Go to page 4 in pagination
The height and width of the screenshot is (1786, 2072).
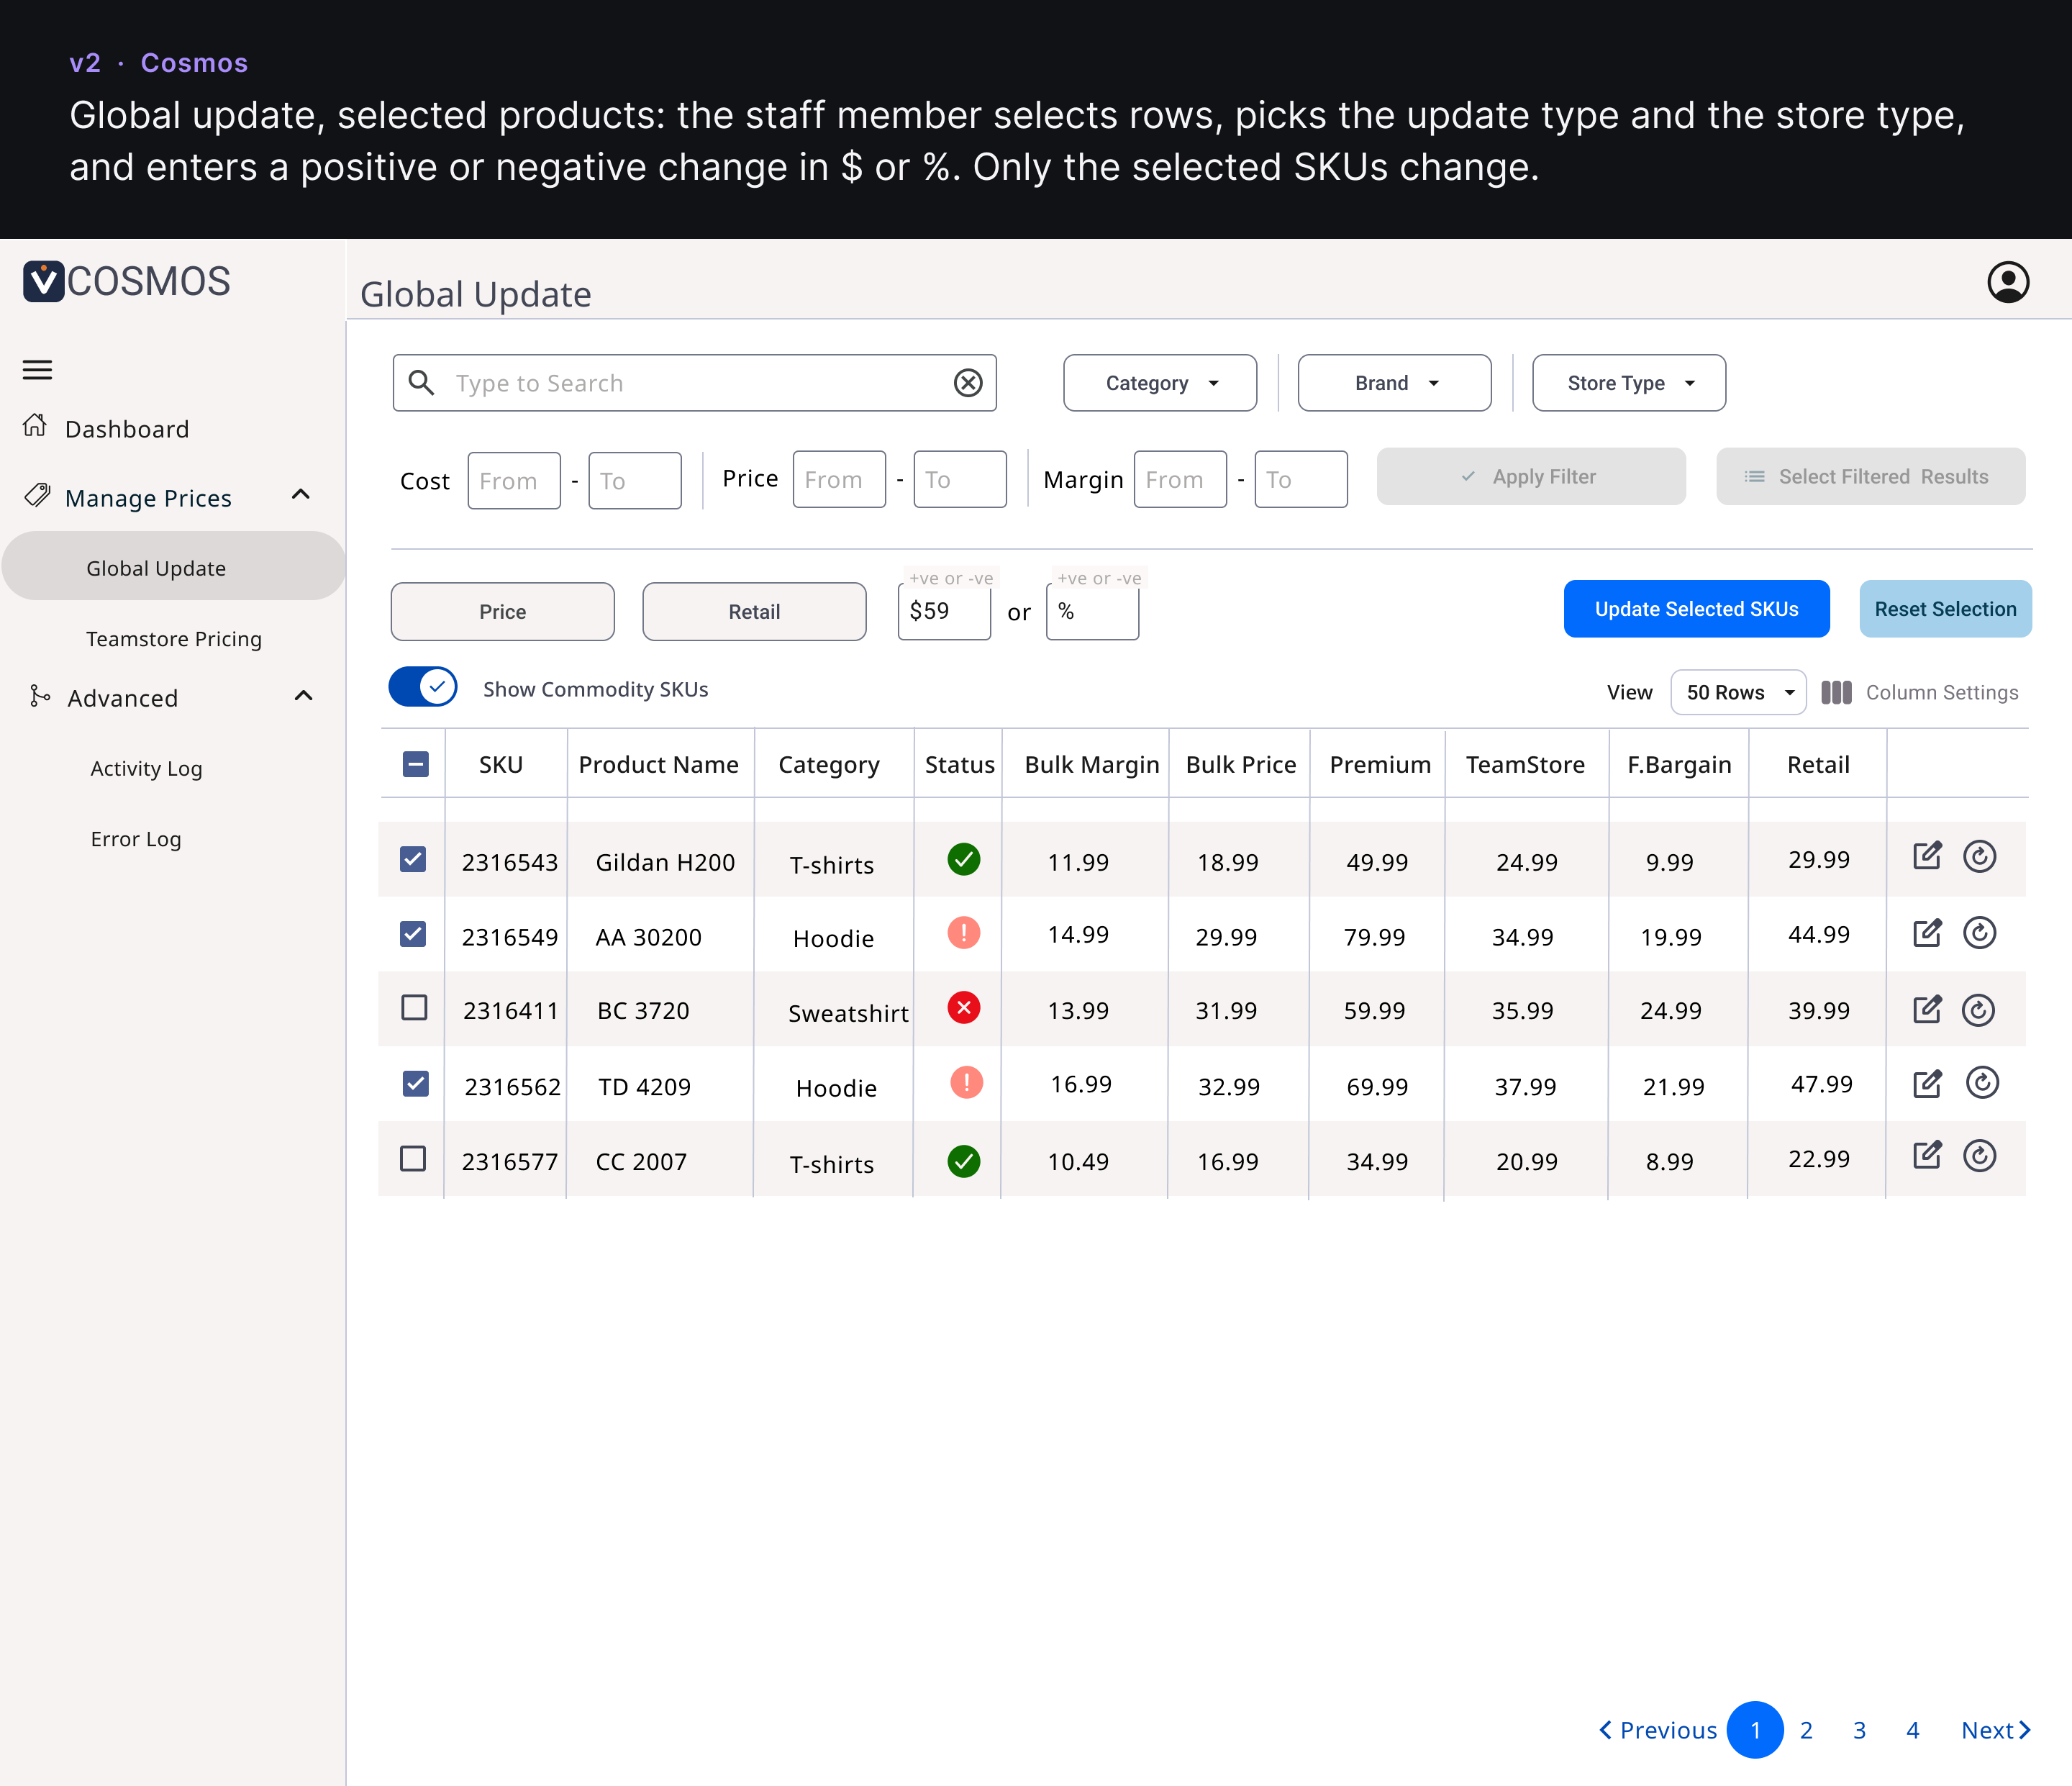tap(1912, 1730)
